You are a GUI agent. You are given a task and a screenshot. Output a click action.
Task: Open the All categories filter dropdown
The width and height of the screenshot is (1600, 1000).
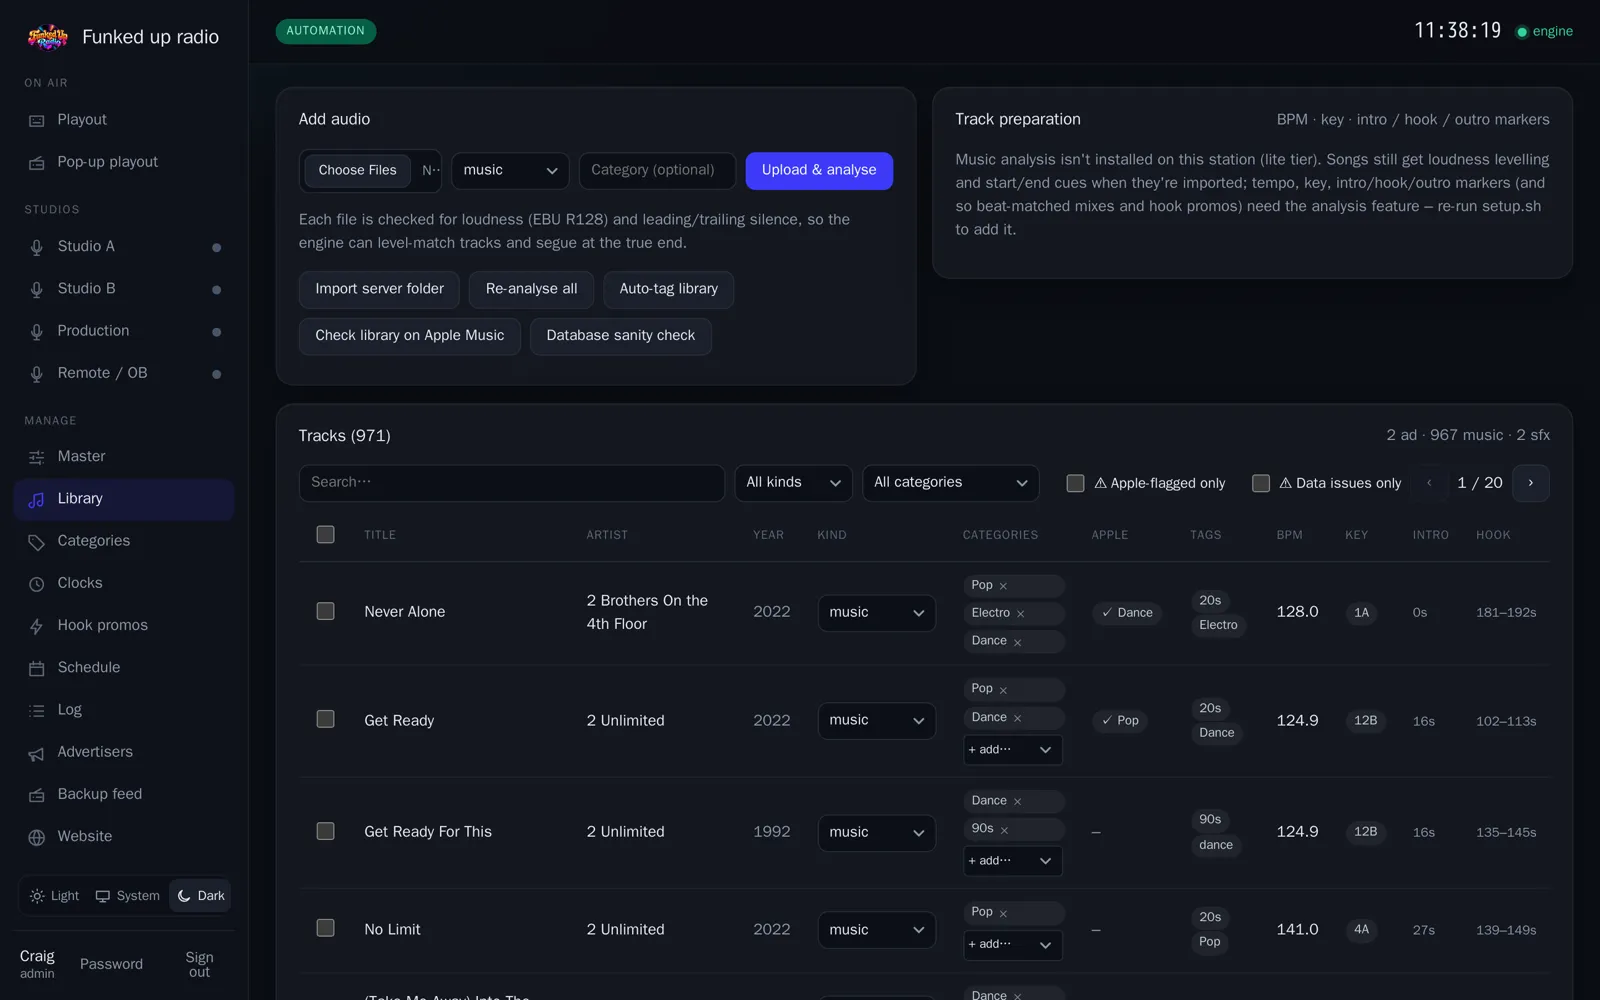click(x=950, y=483)
